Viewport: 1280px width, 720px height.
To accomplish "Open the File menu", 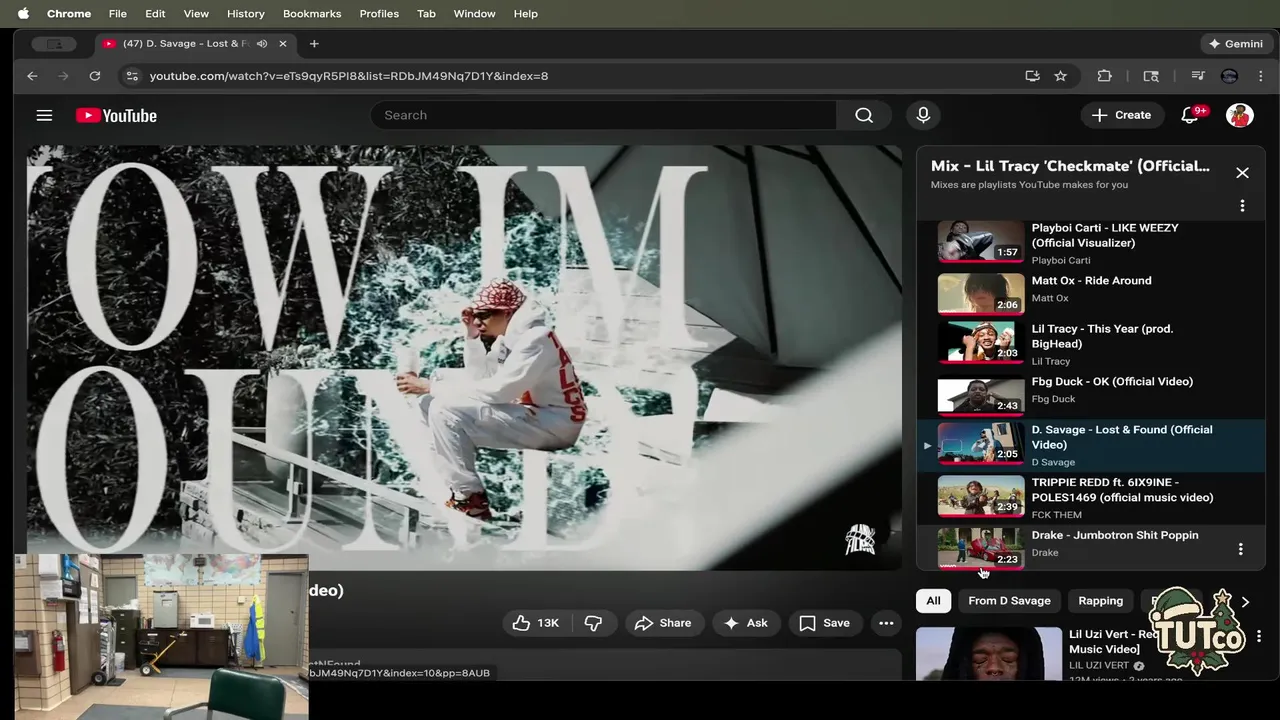I will point(117,14).
